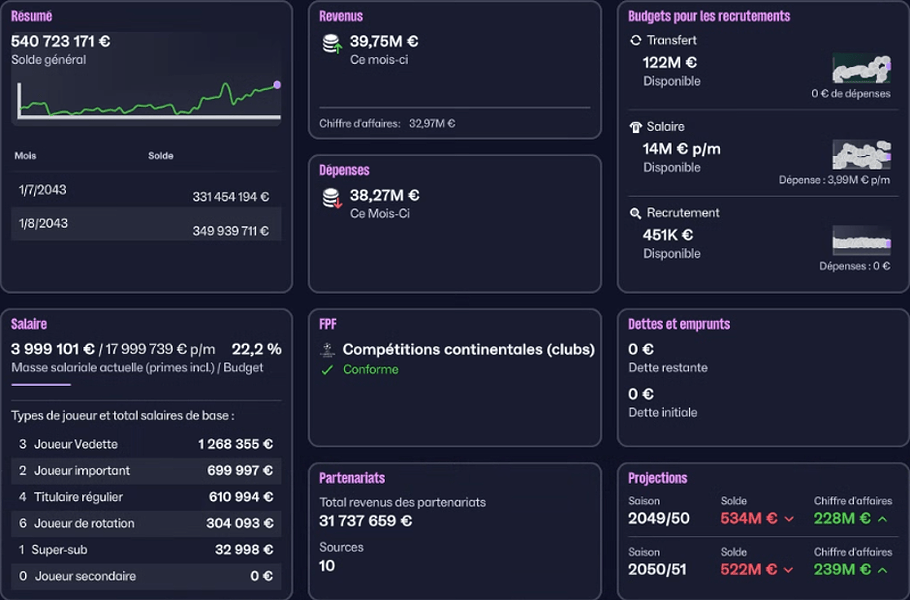The image size is (910, 600).
Task: Open the Partenariats panel heading
Action: coord(352,478)
